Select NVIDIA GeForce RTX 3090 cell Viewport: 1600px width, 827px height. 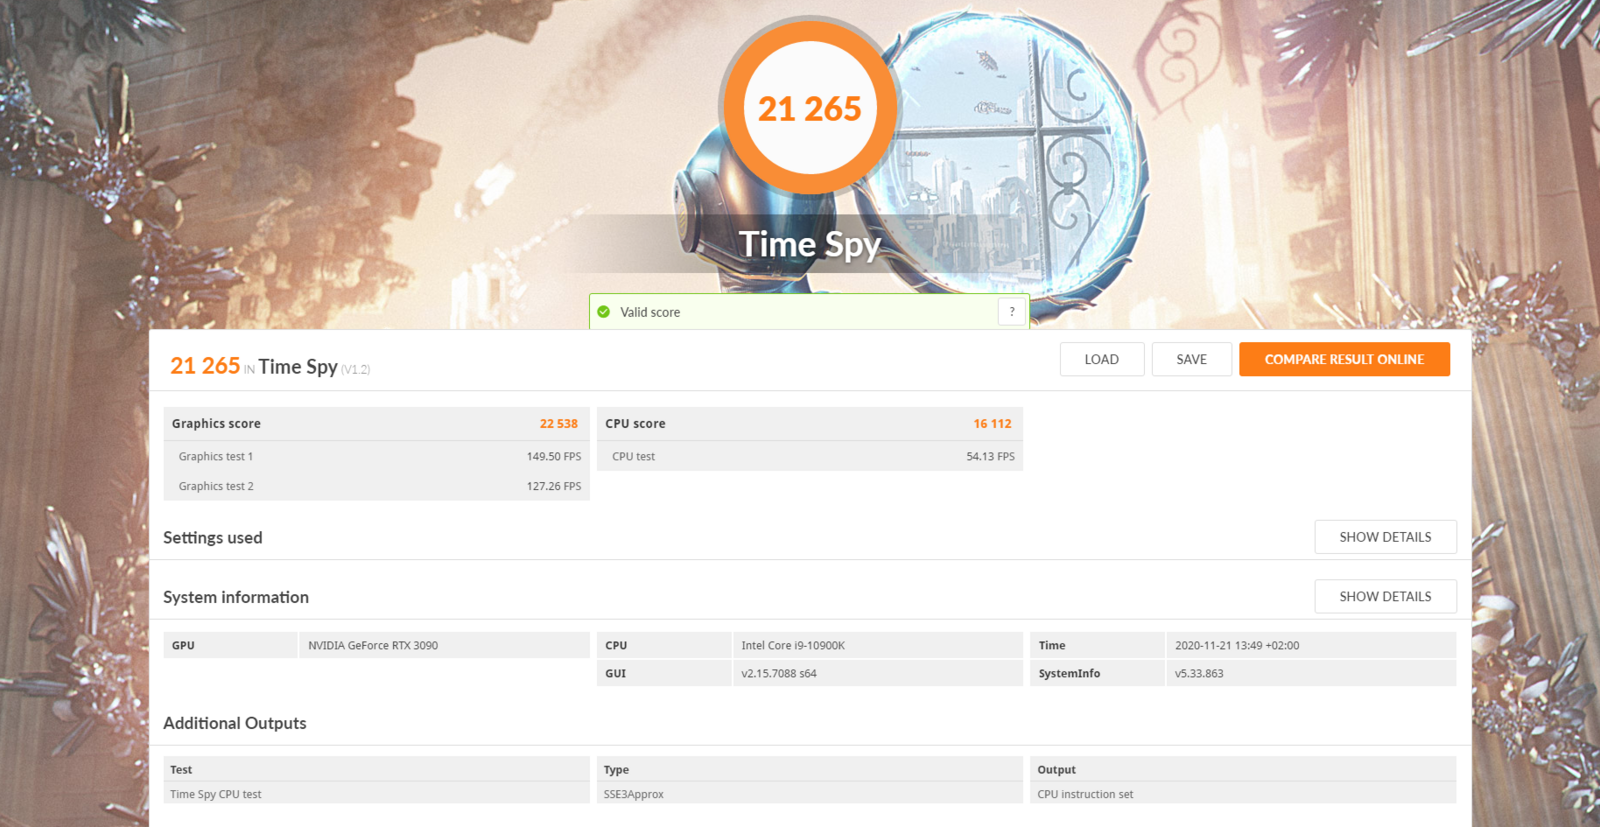tap(444, 645)
